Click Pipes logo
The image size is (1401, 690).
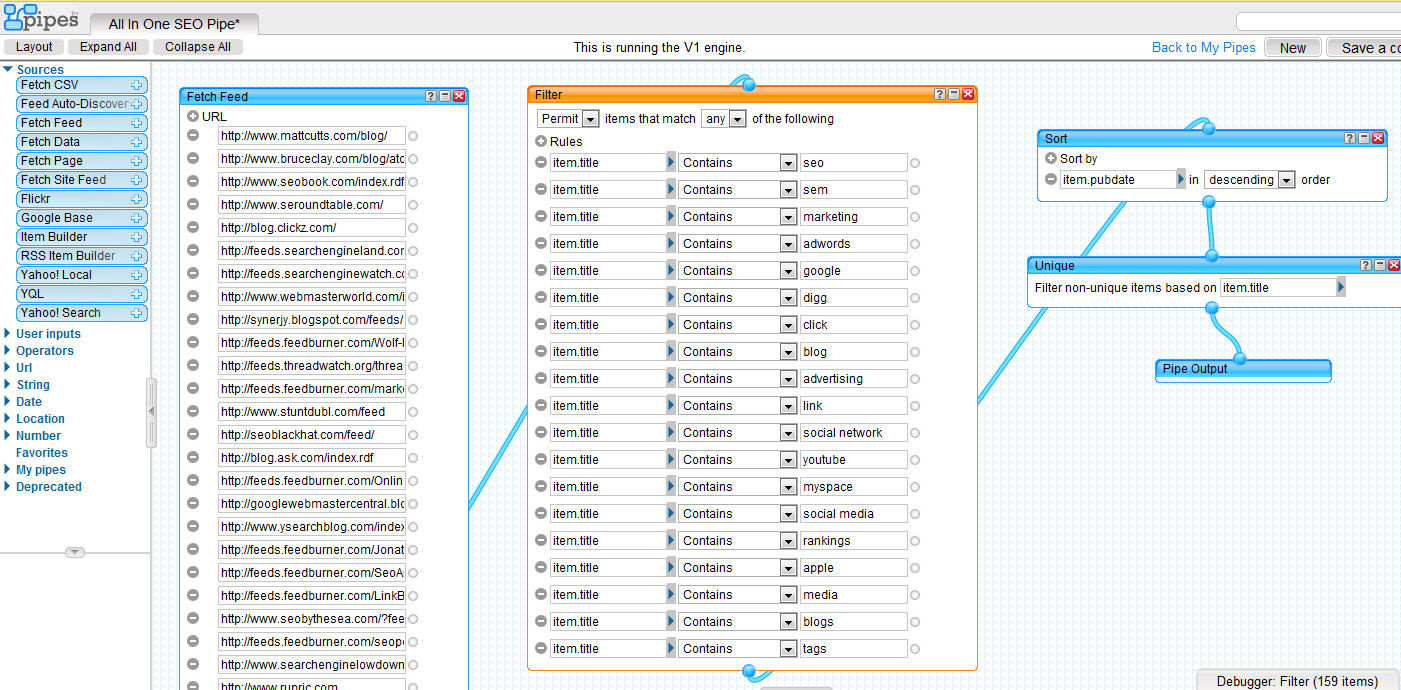click(42, 17)
